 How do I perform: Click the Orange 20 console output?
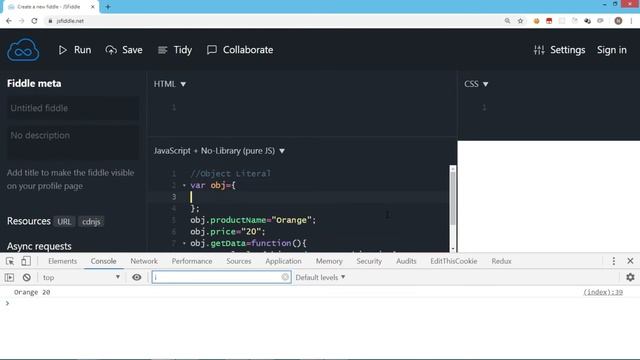[x=32, y=292]
